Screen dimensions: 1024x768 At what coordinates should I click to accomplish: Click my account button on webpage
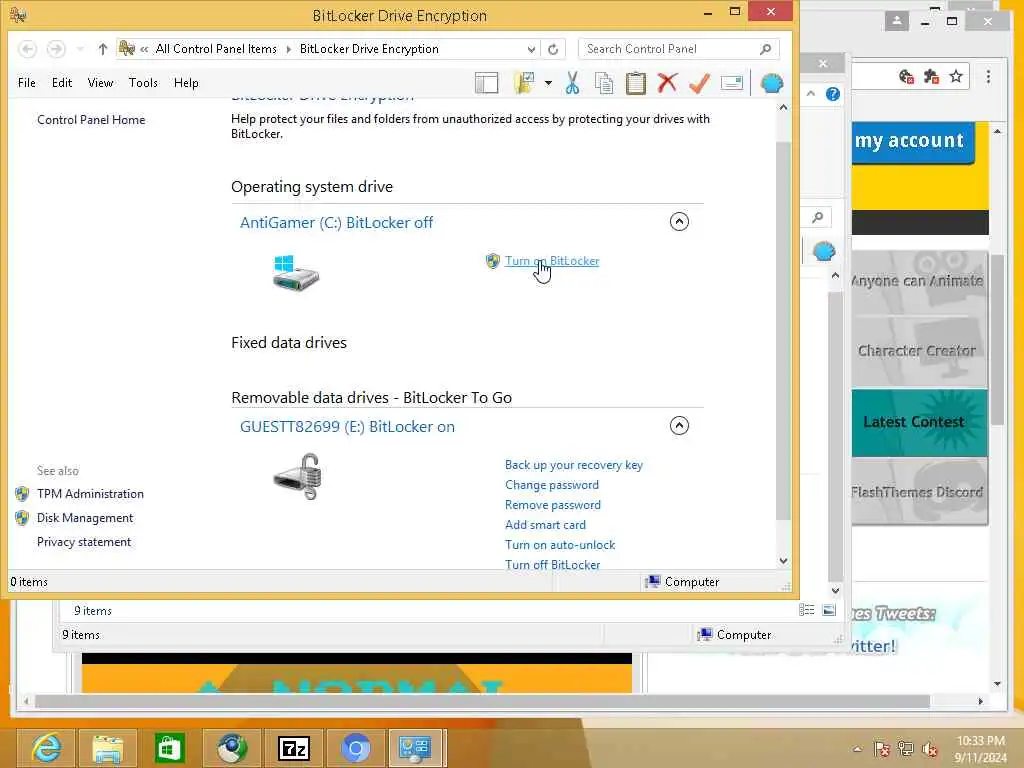[x=913, y=142]
